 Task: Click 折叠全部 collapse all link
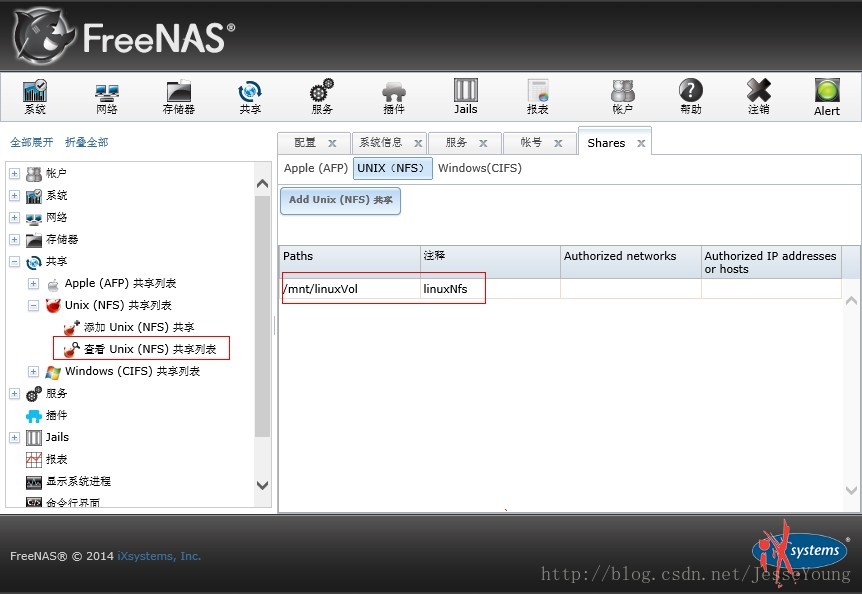(86, 142)
